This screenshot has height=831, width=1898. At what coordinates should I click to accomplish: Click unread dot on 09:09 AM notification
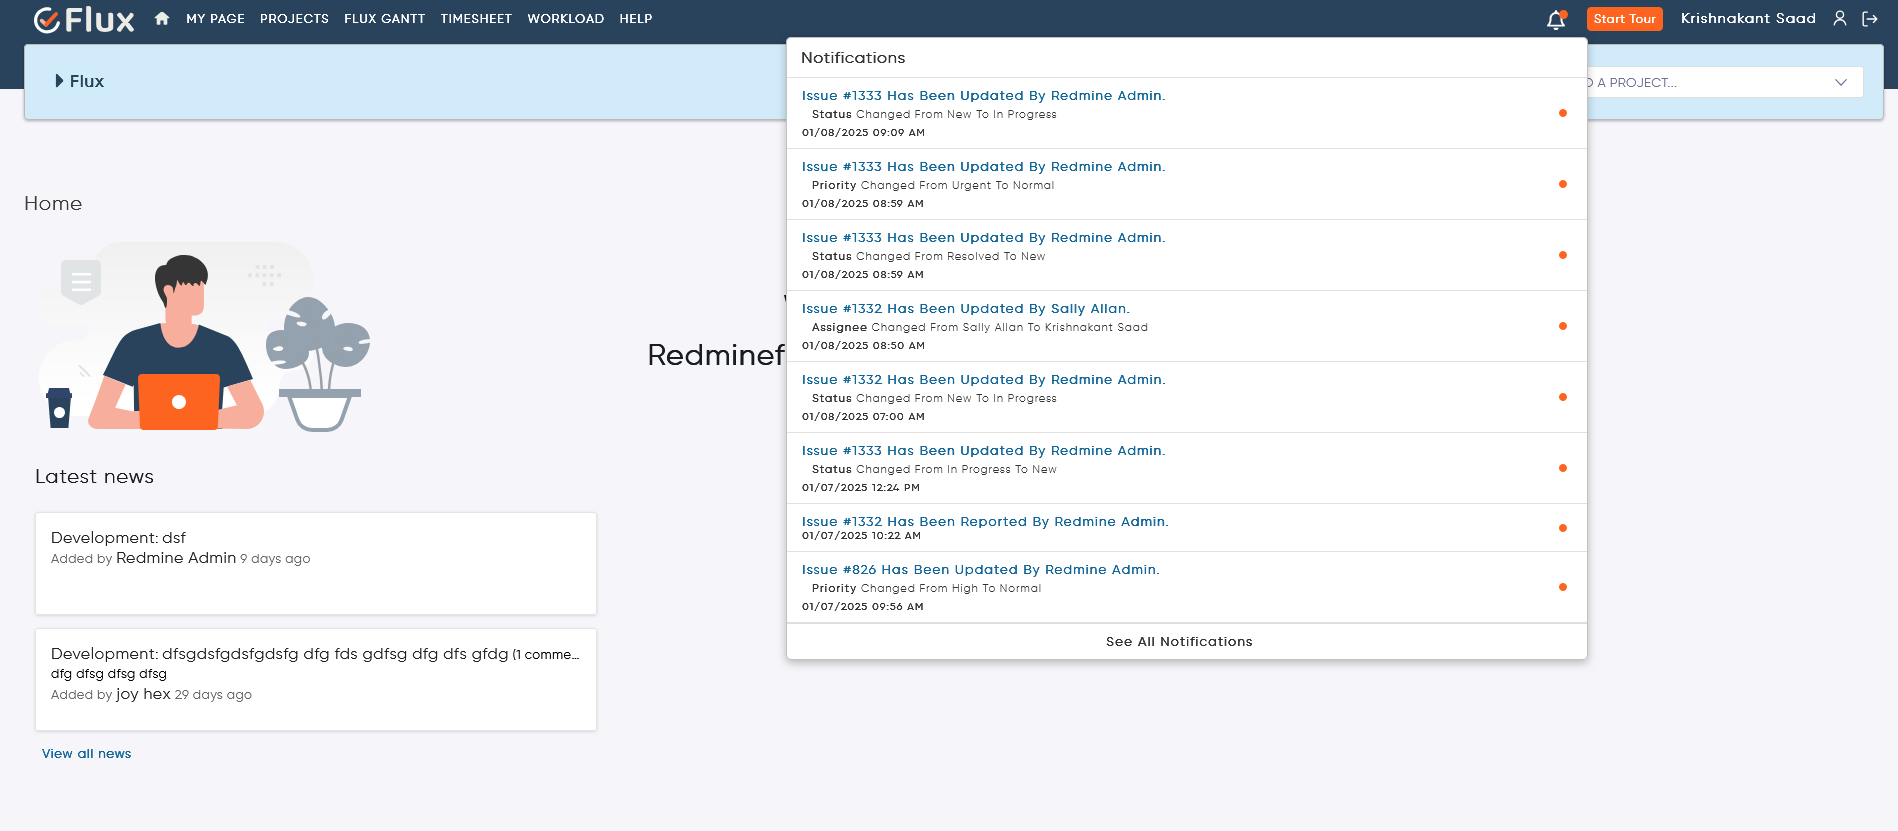tap(1562, 113)
